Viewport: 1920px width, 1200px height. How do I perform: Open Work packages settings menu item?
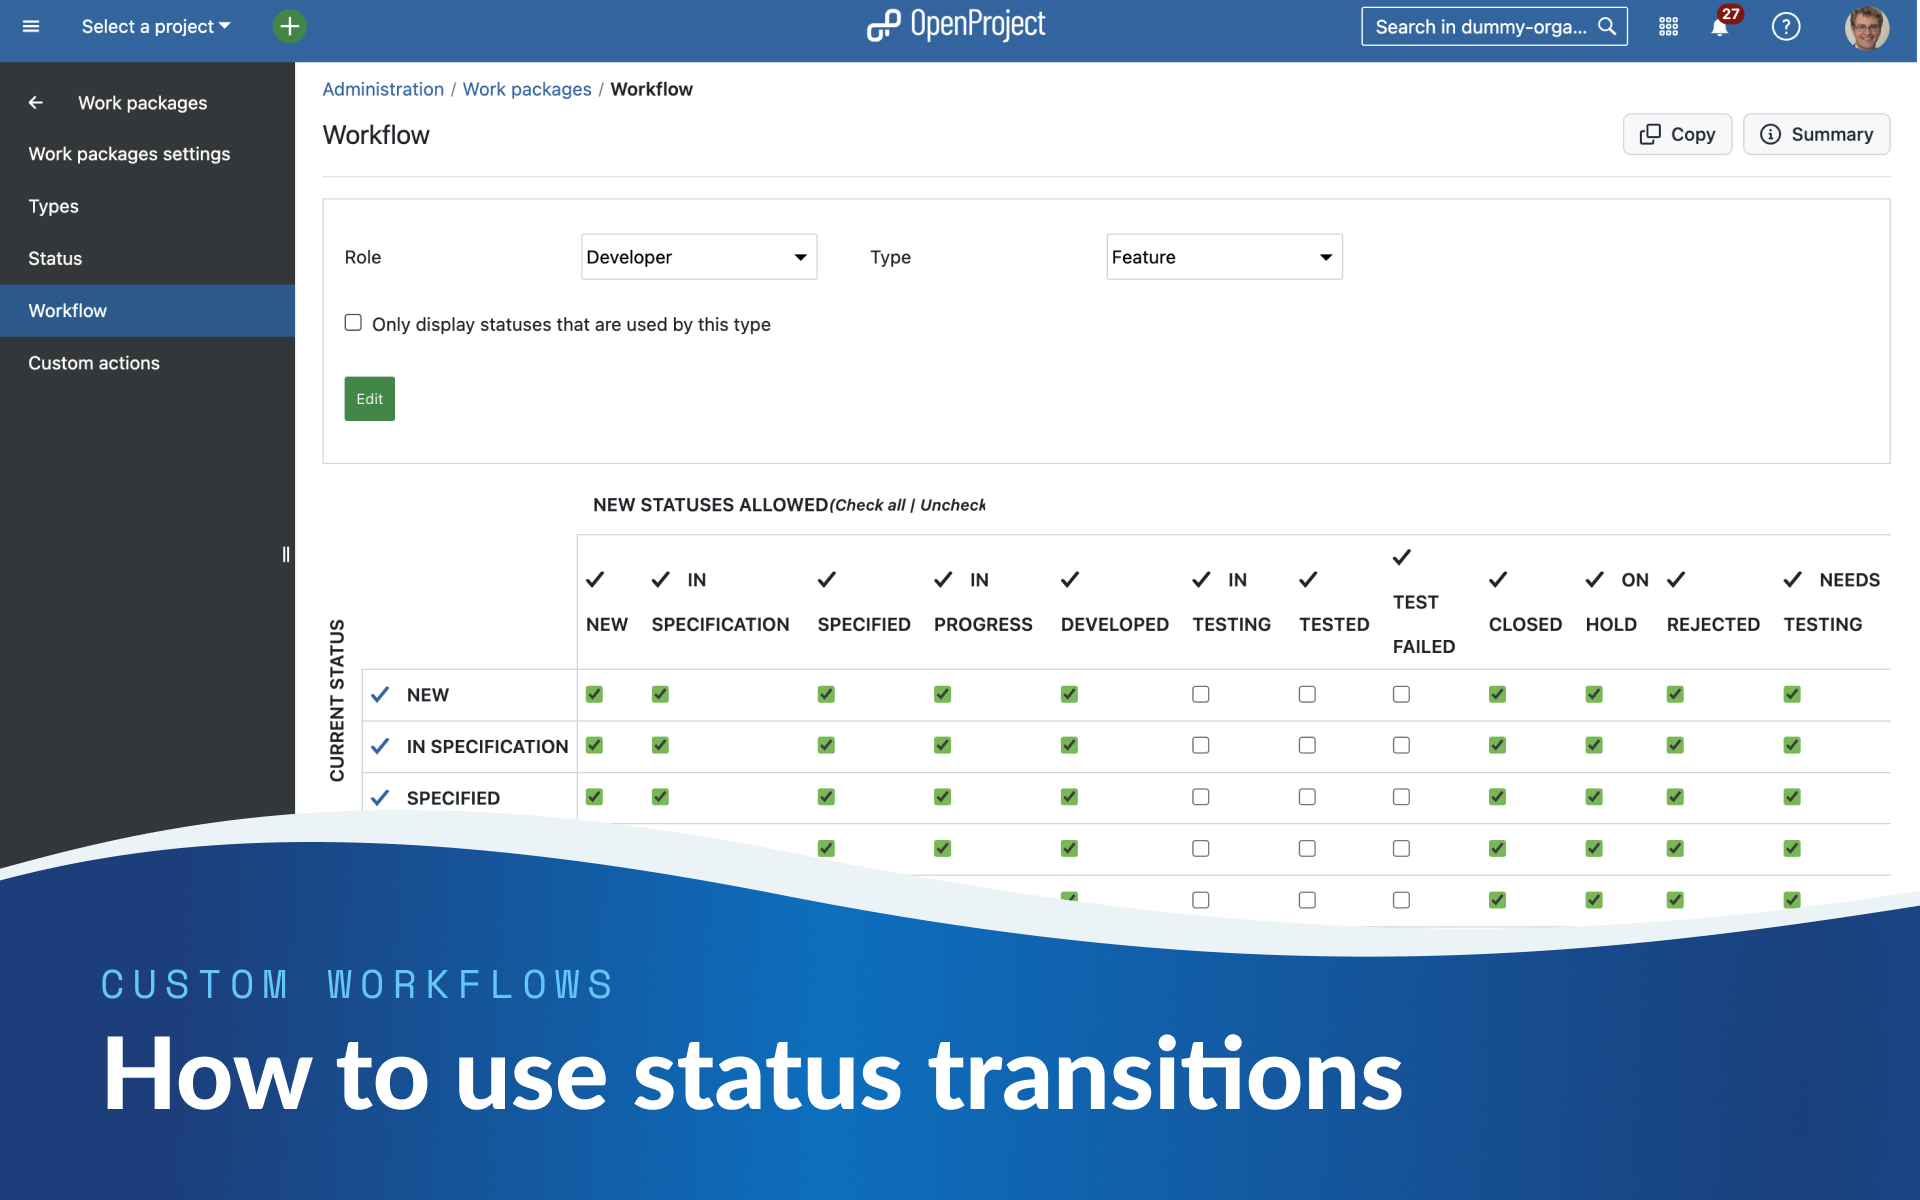(x=129, y=153)
